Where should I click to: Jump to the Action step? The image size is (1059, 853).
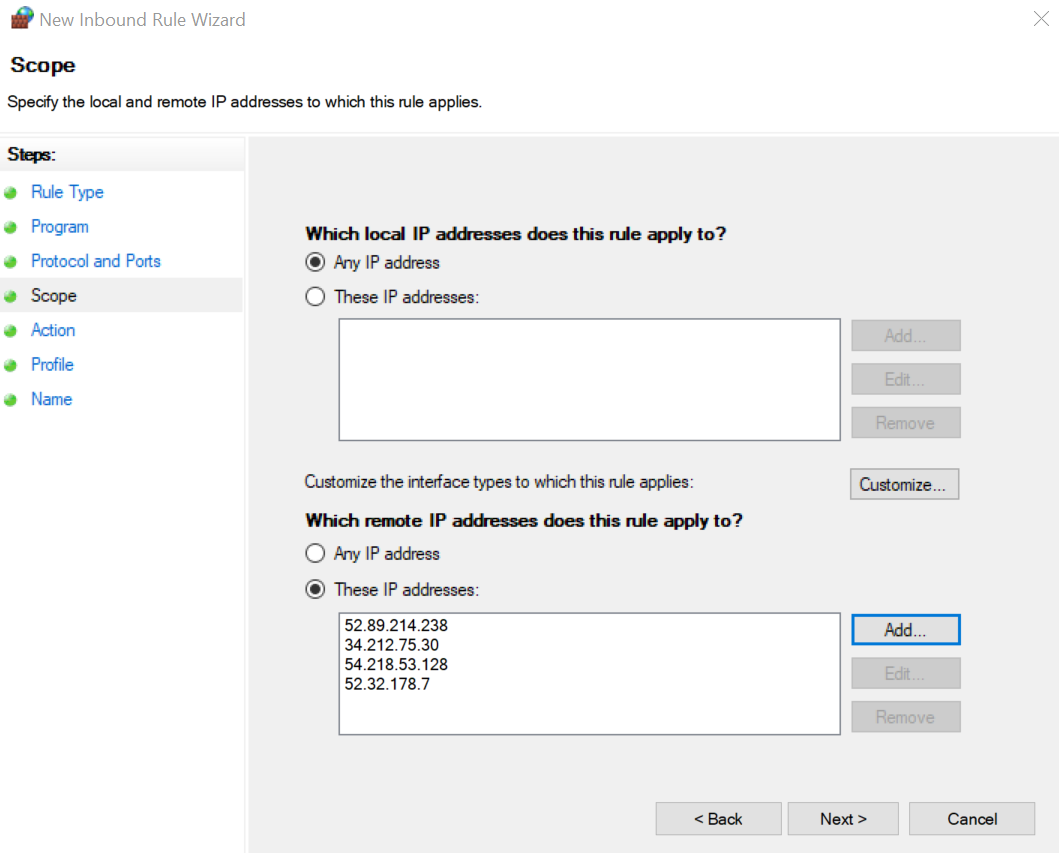(53, 330)
